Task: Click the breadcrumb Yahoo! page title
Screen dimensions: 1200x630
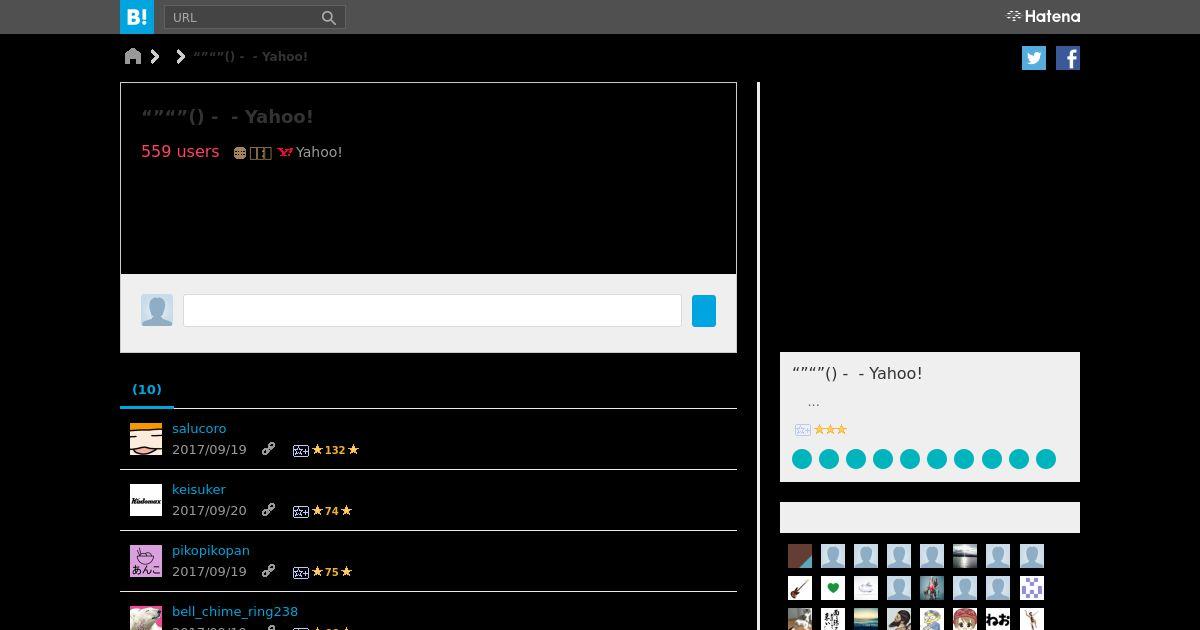Action: pos(251,56)
